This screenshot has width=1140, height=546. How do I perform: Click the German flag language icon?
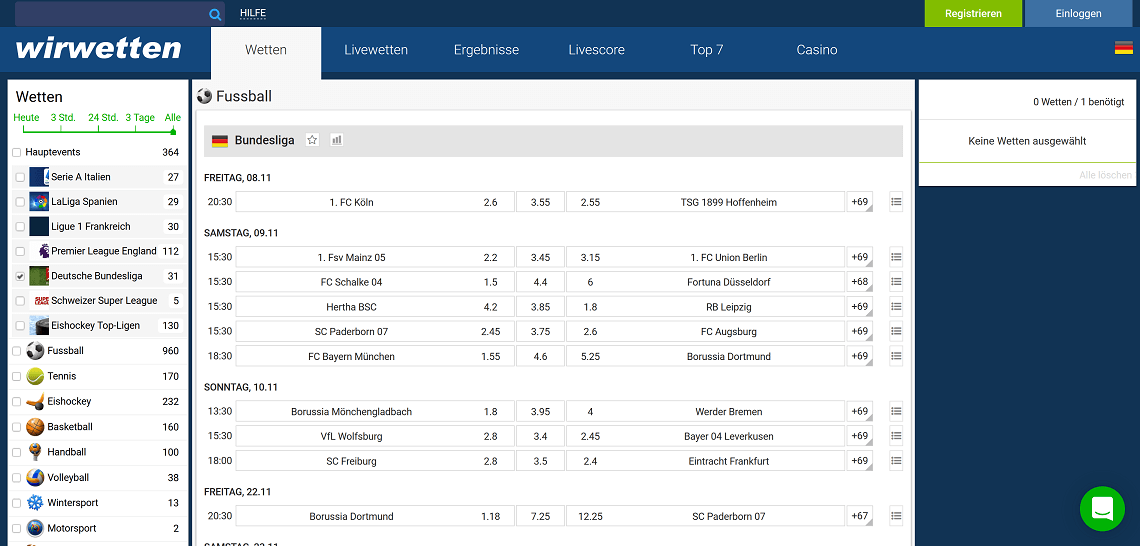coord(1123,48)
